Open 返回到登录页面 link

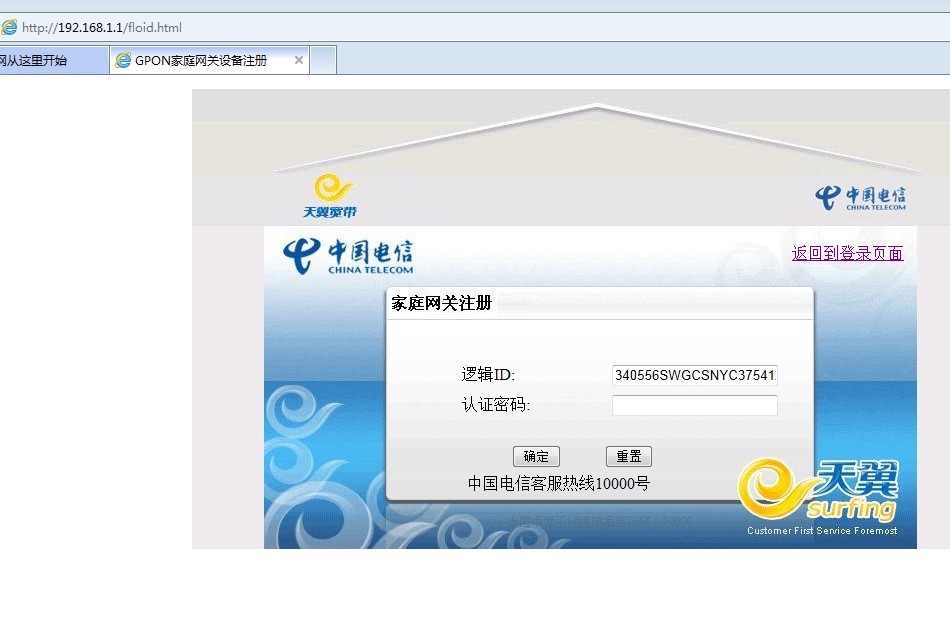pyautogui.click(x=847, y=253)
